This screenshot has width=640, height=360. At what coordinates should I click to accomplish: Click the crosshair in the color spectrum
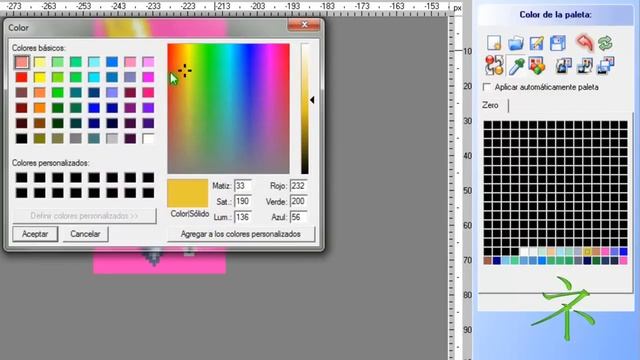[185, 71]
